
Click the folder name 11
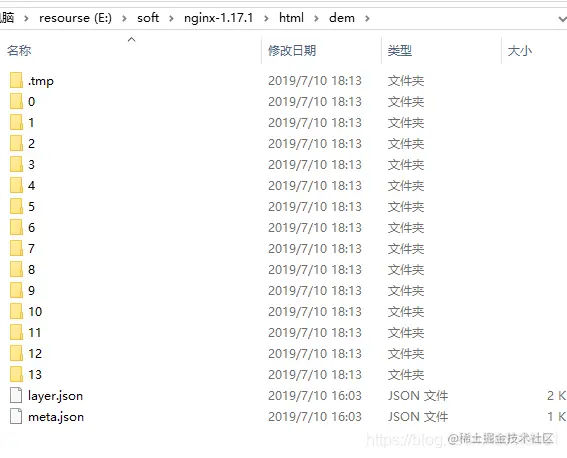point(35,332)
